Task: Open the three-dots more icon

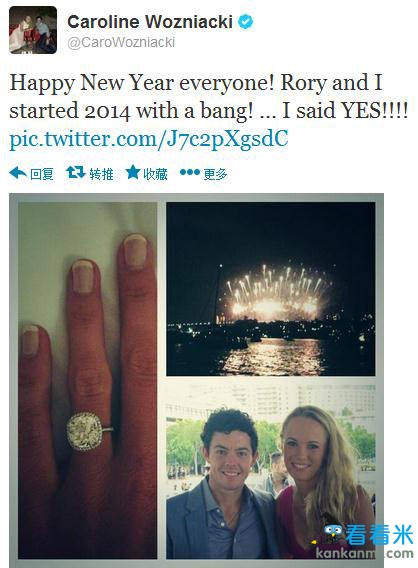Action: coord(189,172)
